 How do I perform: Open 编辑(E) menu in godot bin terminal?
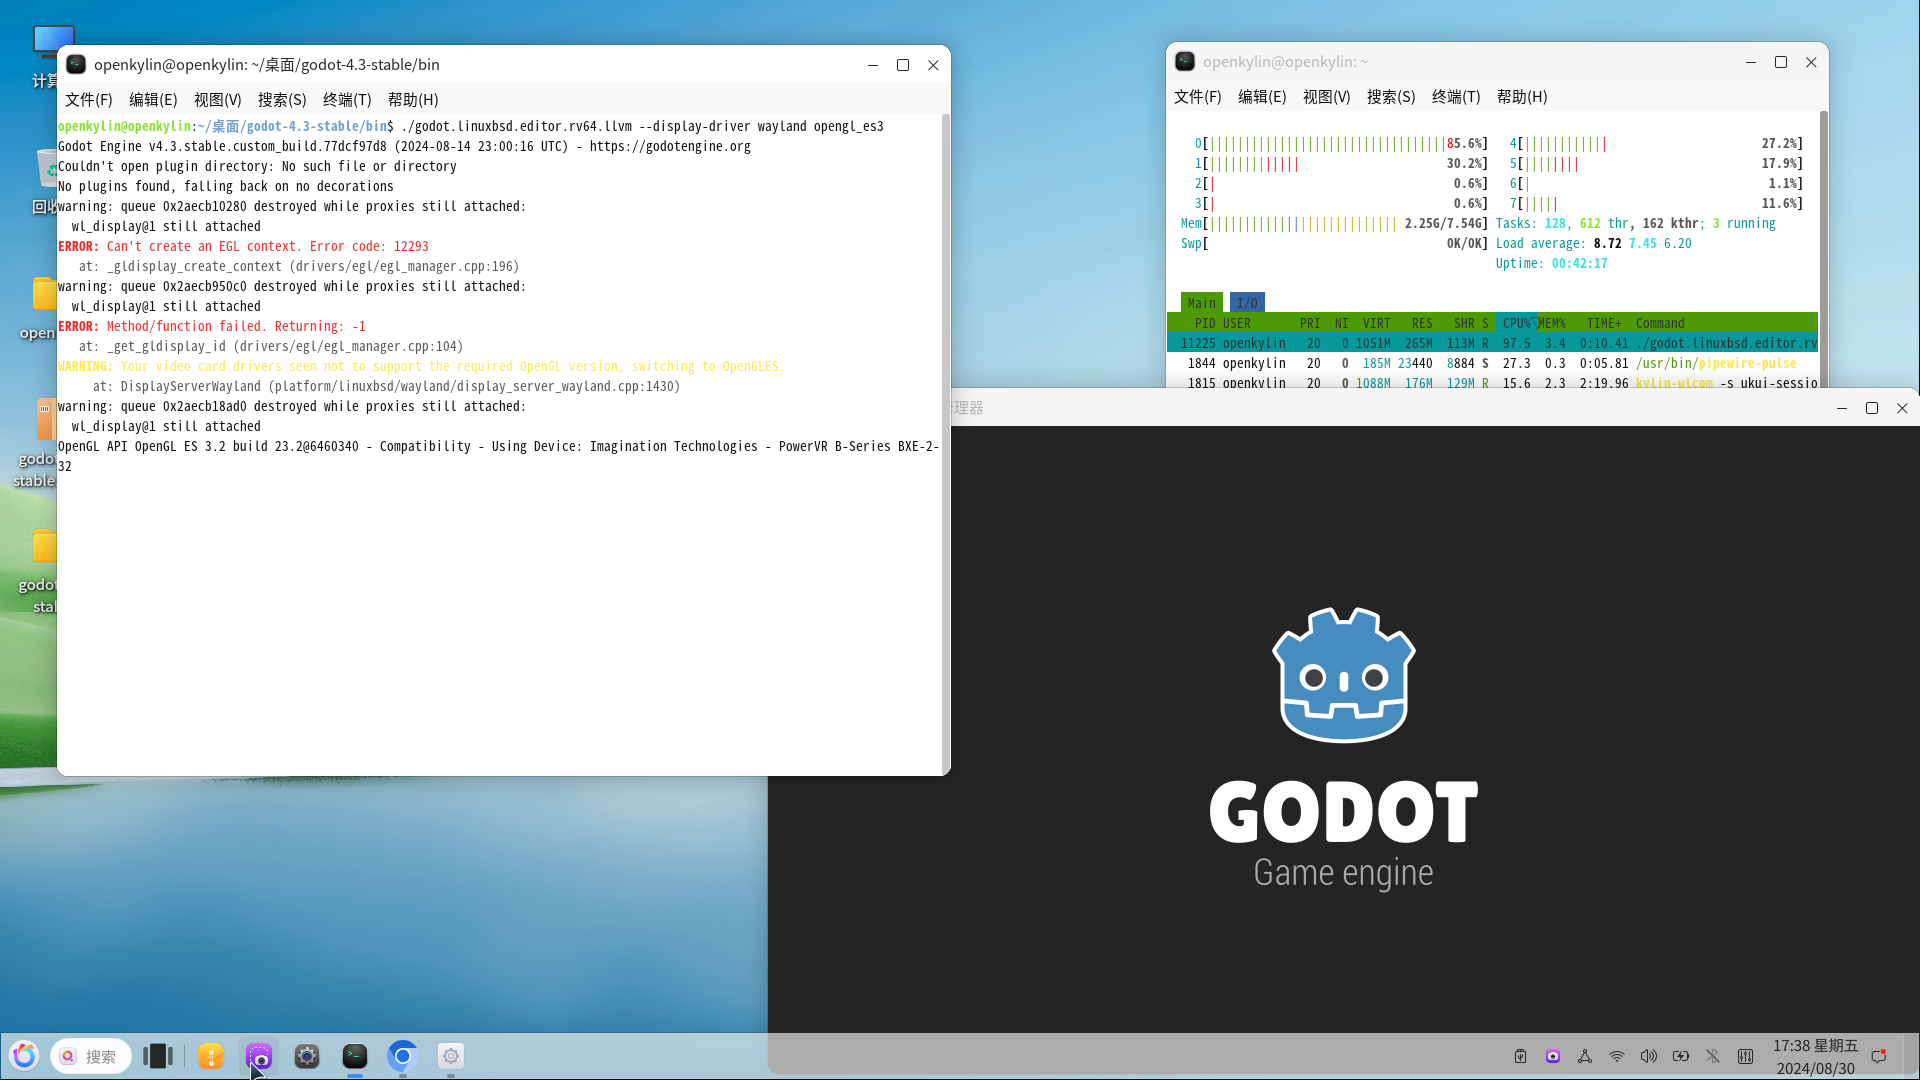pos(153,100)
